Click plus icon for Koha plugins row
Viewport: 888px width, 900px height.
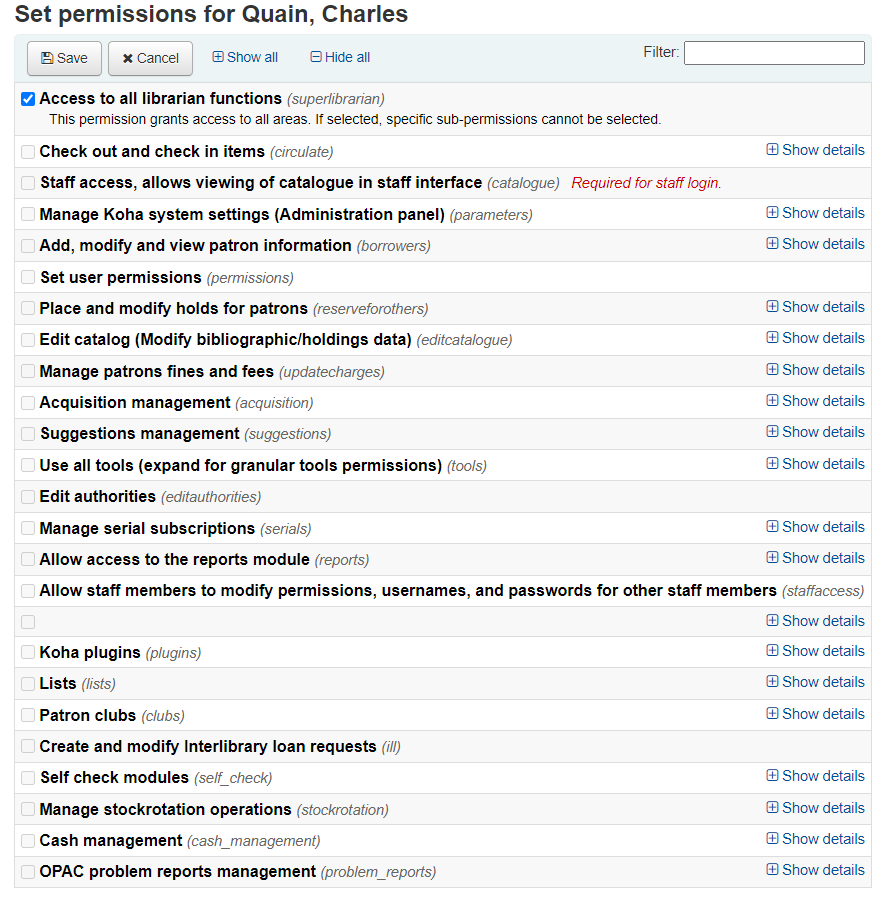click(x=773, y=651)
